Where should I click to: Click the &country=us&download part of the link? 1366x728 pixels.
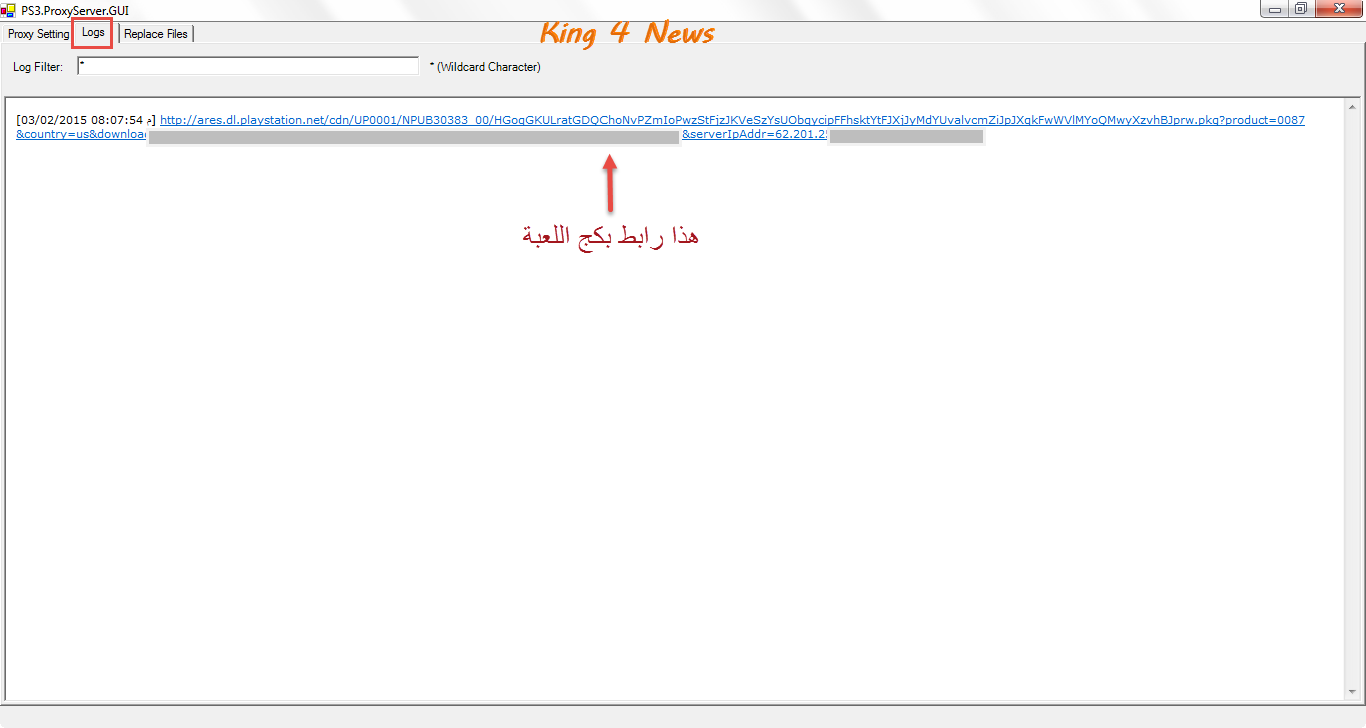click(x=80, y=134)
